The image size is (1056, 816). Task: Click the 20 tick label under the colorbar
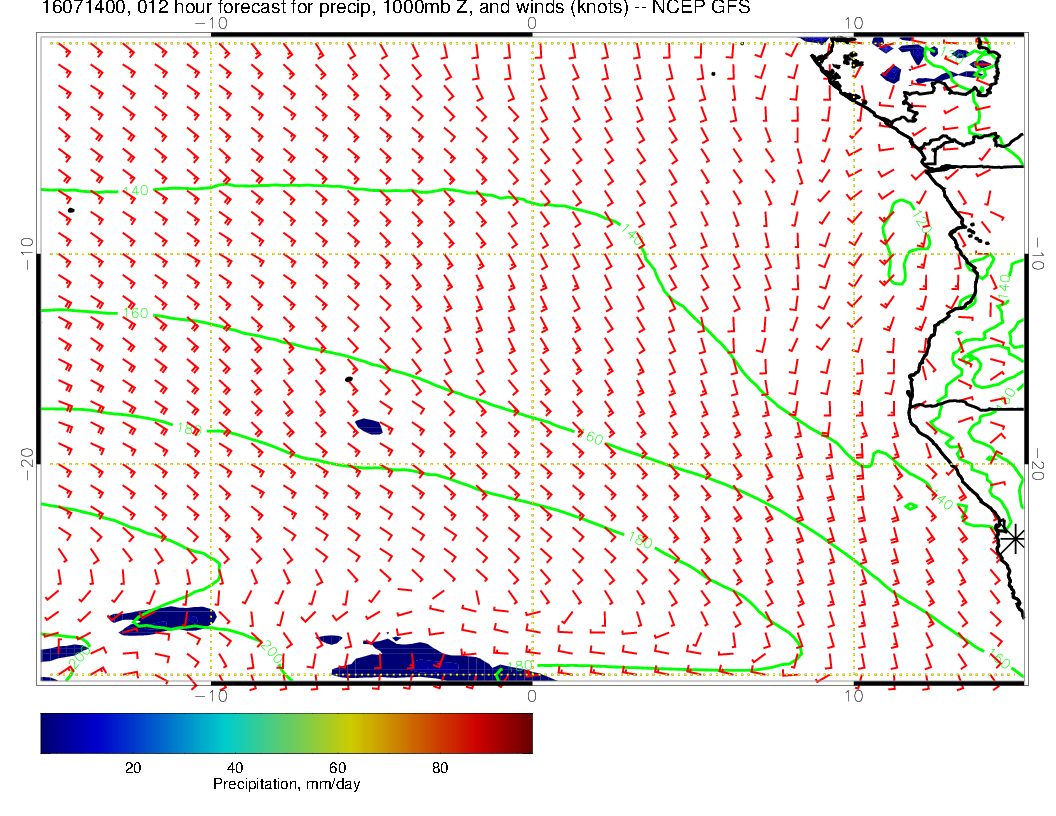(x=132, y=768)
